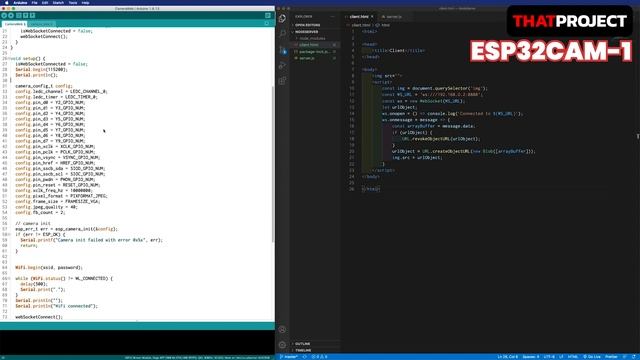Viewport: 640px width, 360px height.
Task: Open the VS Code Extensions icon
Action: click(x=282, y=81)
